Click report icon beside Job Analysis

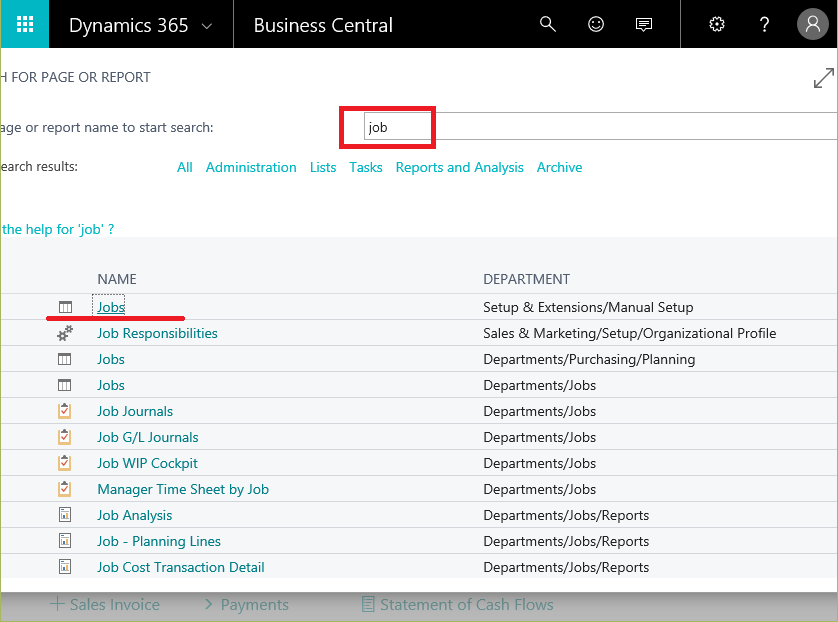(x=65, y=515)
